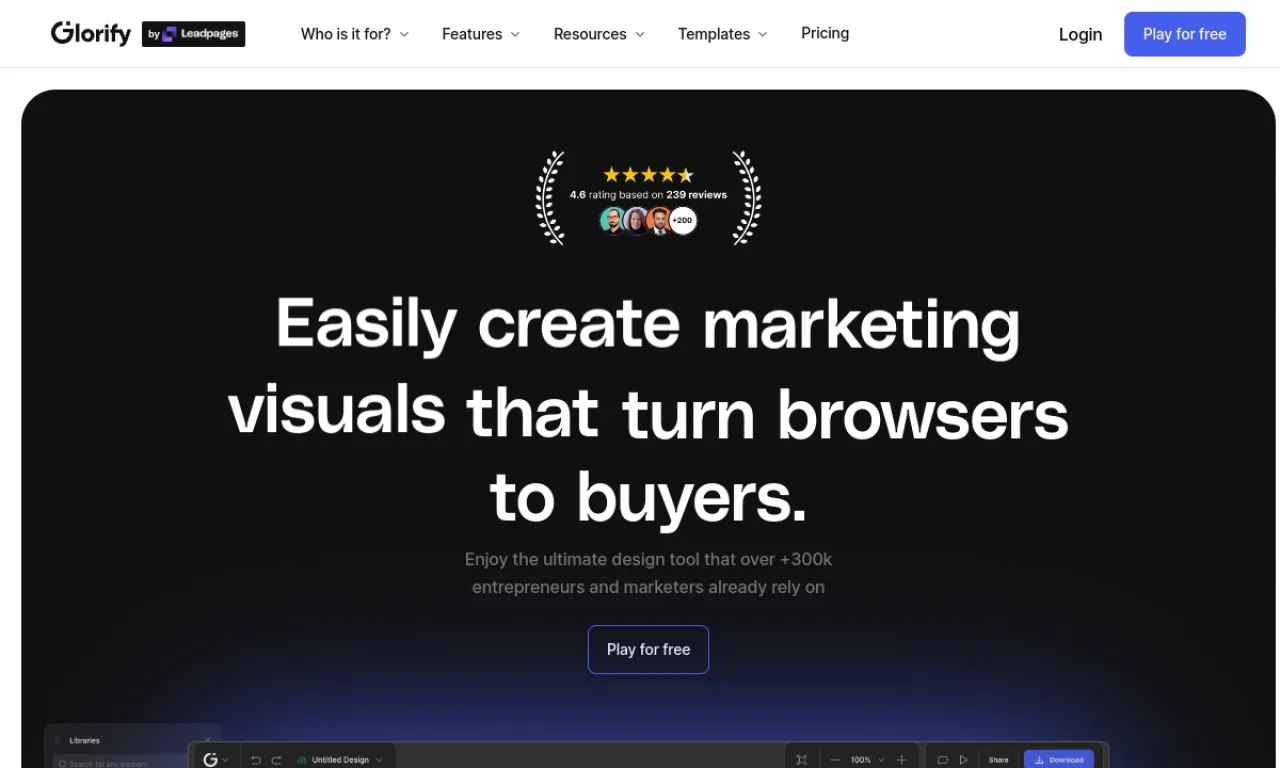Click the comment icon in editor toolbar

click(x=942, y=760)
